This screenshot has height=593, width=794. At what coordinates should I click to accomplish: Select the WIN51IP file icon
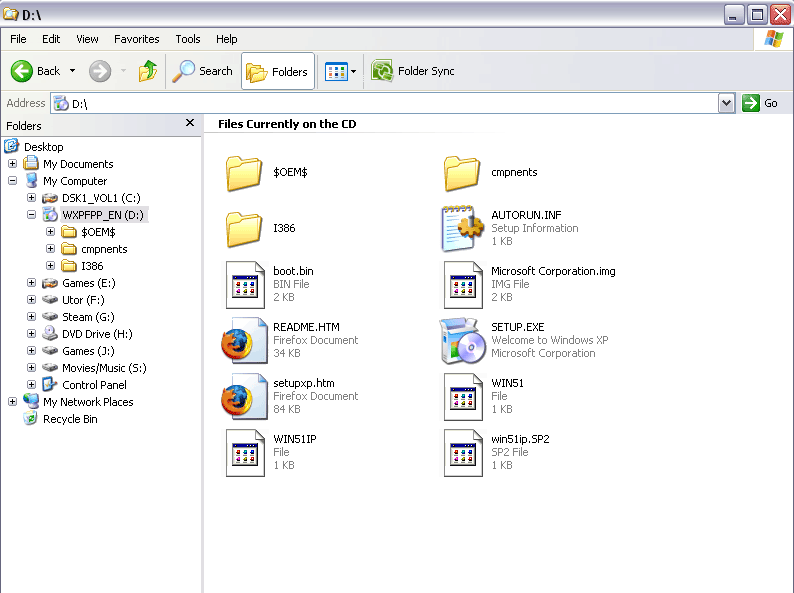click(x=245, y=453)
